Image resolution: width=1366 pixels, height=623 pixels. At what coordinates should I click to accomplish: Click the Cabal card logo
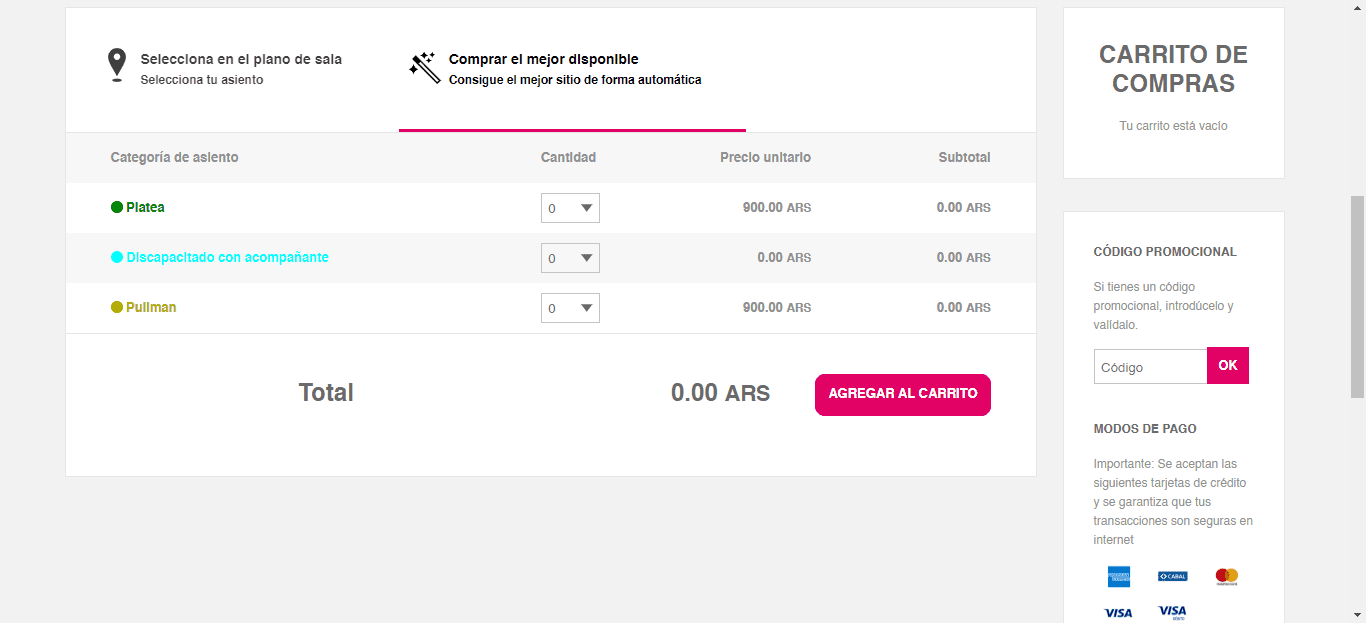1172,576
